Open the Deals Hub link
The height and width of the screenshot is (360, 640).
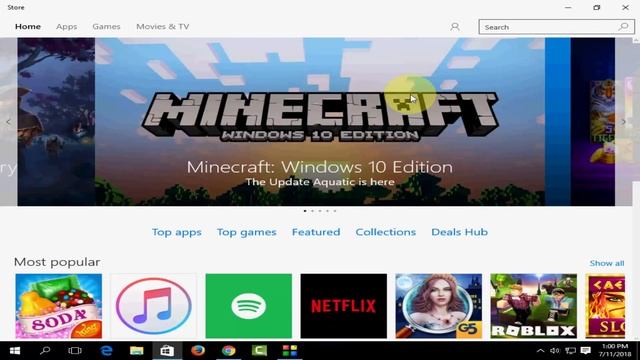(460, 232)
